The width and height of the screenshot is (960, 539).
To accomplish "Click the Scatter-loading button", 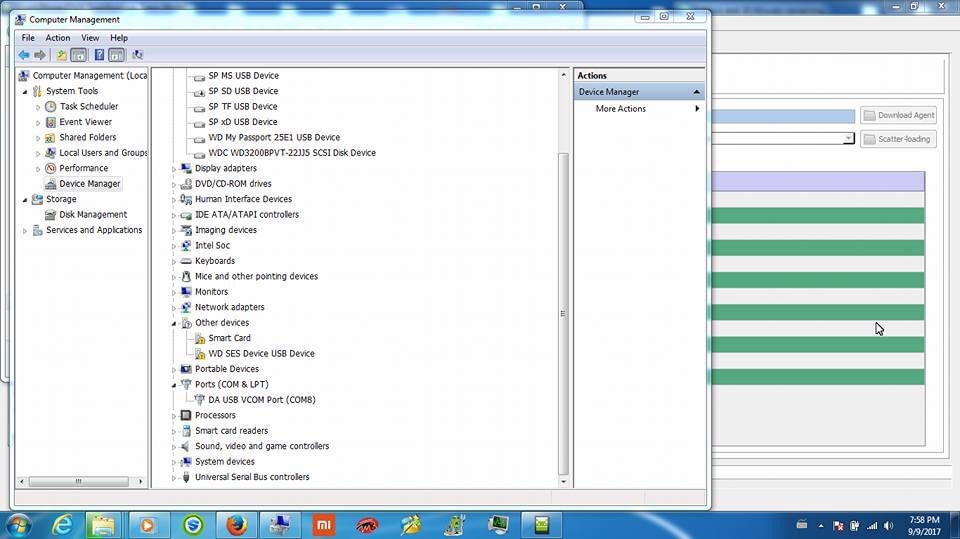I will tap(897, 139).
